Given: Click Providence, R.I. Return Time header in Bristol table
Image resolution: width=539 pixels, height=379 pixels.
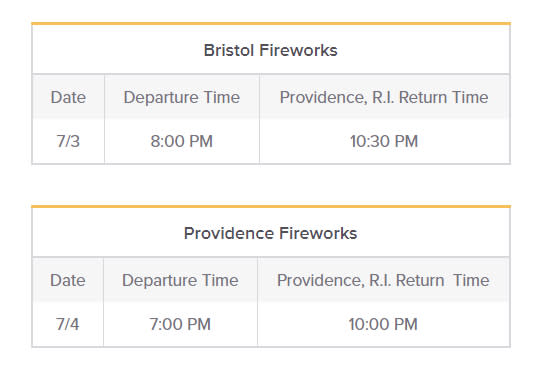Looking at the screenshot, I should pyautogui.click(x=384, y=97).
